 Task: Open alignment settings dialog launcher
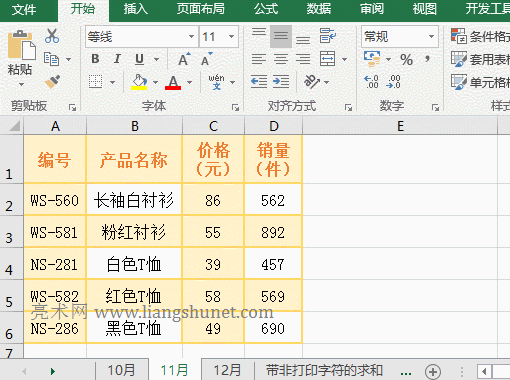(x=348, y=107)
